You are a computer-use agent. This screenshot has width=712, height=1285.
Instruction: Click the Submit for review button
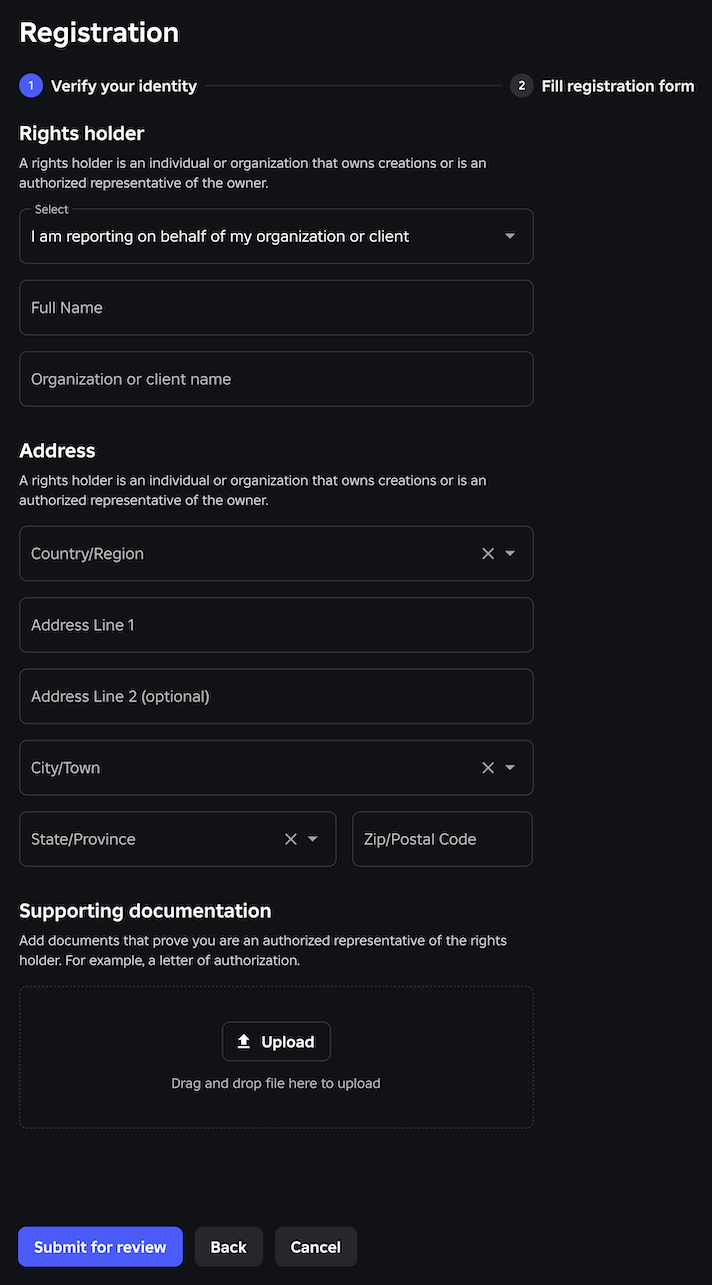pyautogui.click(x=100, y=1247)
